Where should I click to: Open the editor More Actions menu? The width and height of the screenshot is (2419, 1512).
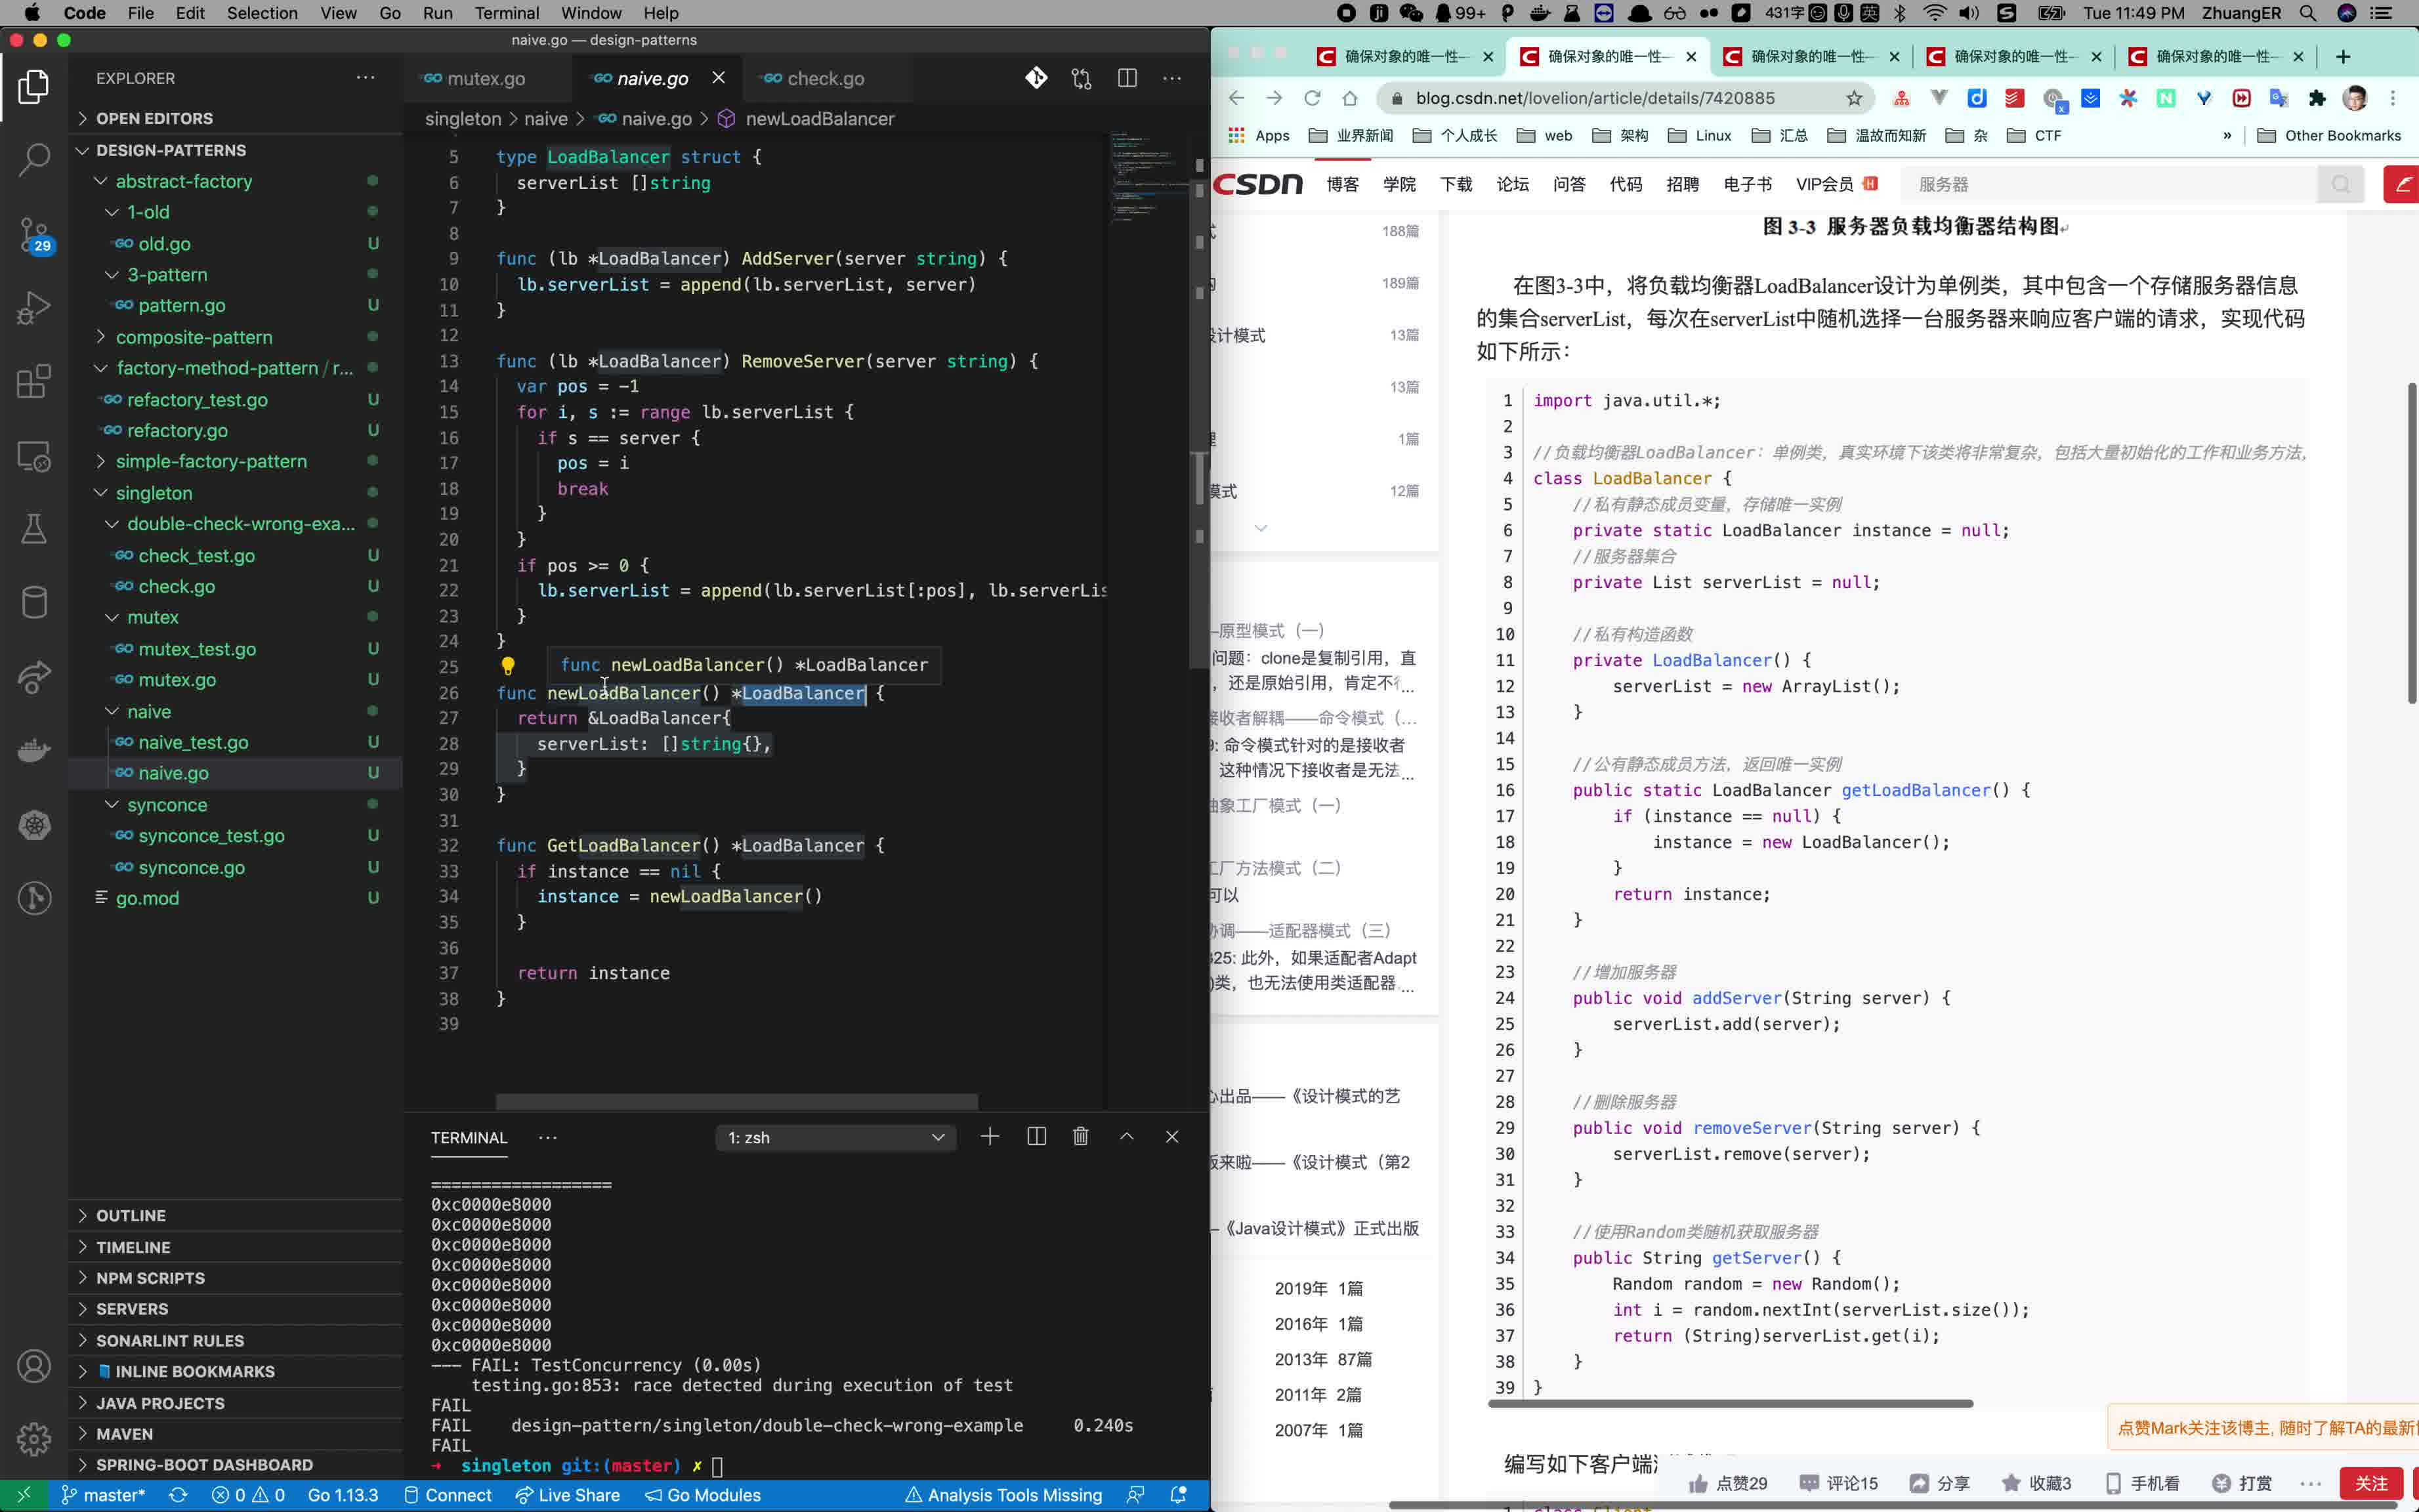(x=1172, y=79)
